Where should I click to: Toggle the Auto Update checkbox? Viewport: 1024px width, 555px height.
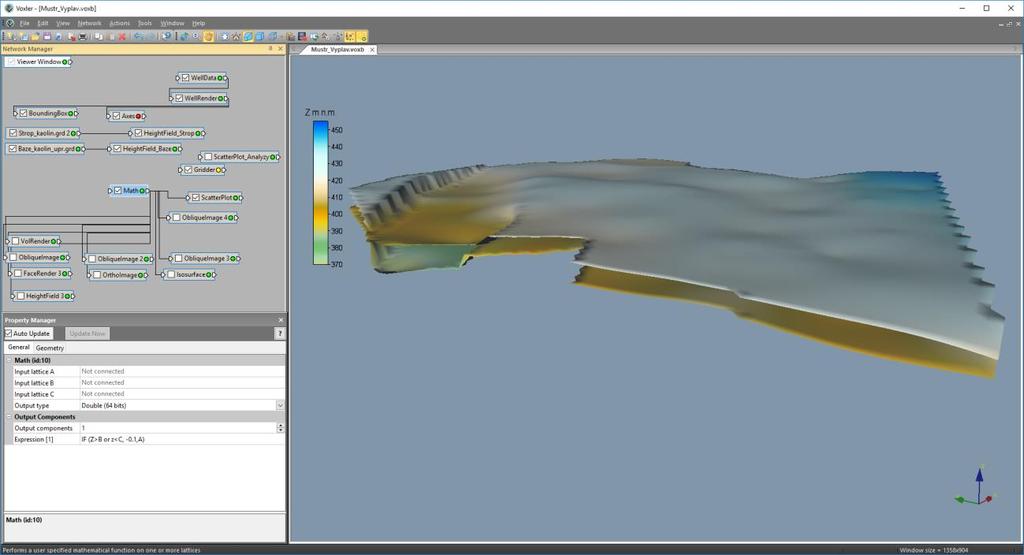click(x=8, y=334)
